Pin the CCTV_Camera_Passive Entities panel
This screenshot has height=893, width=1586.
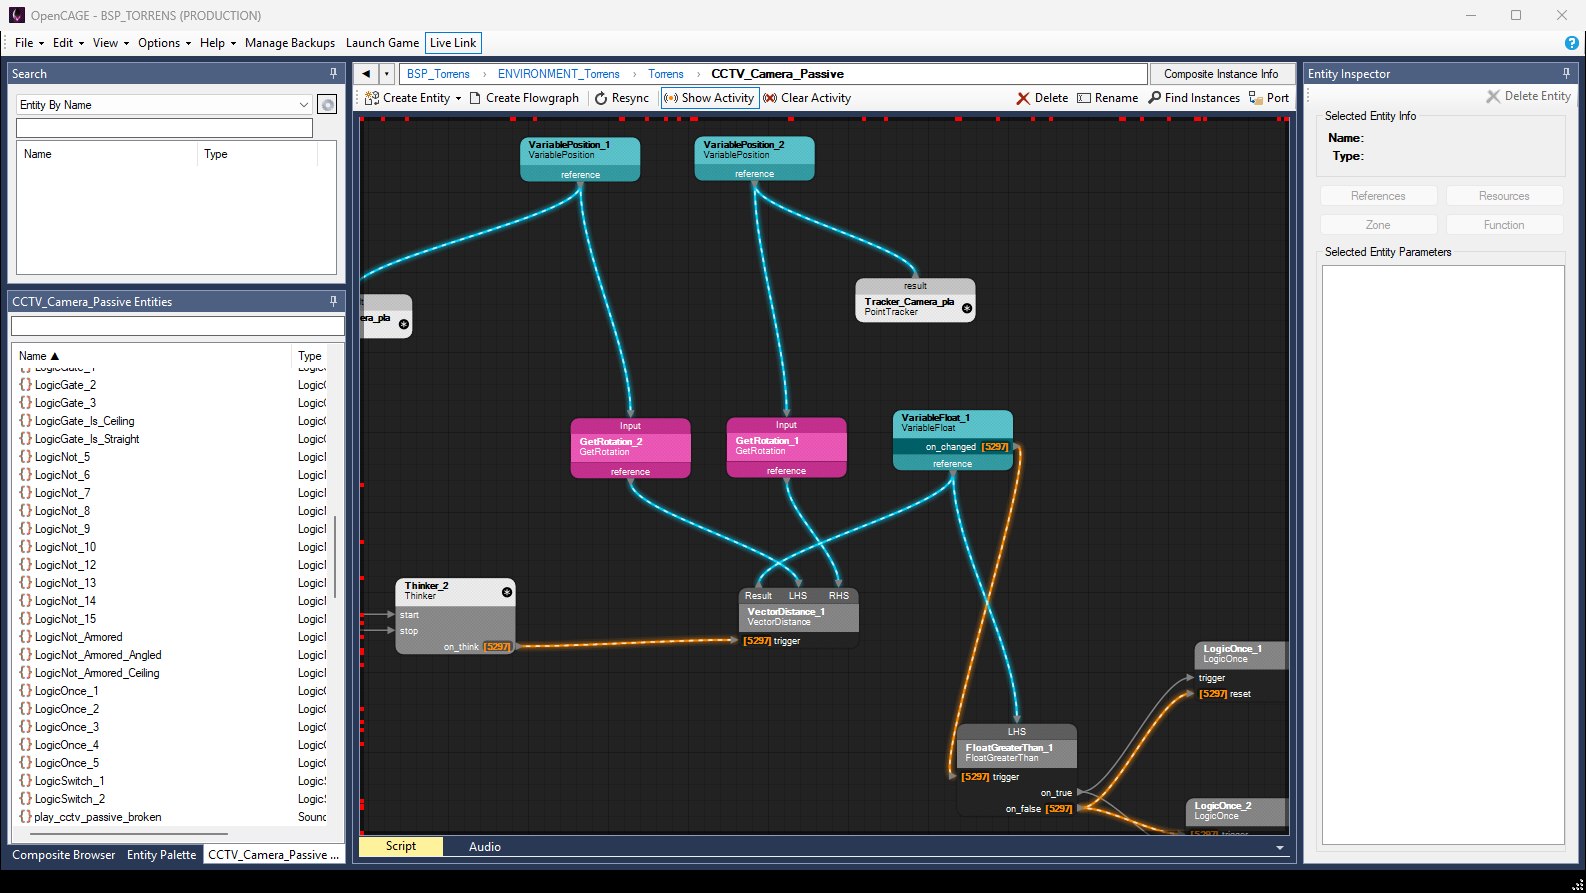tap(333, 301)
